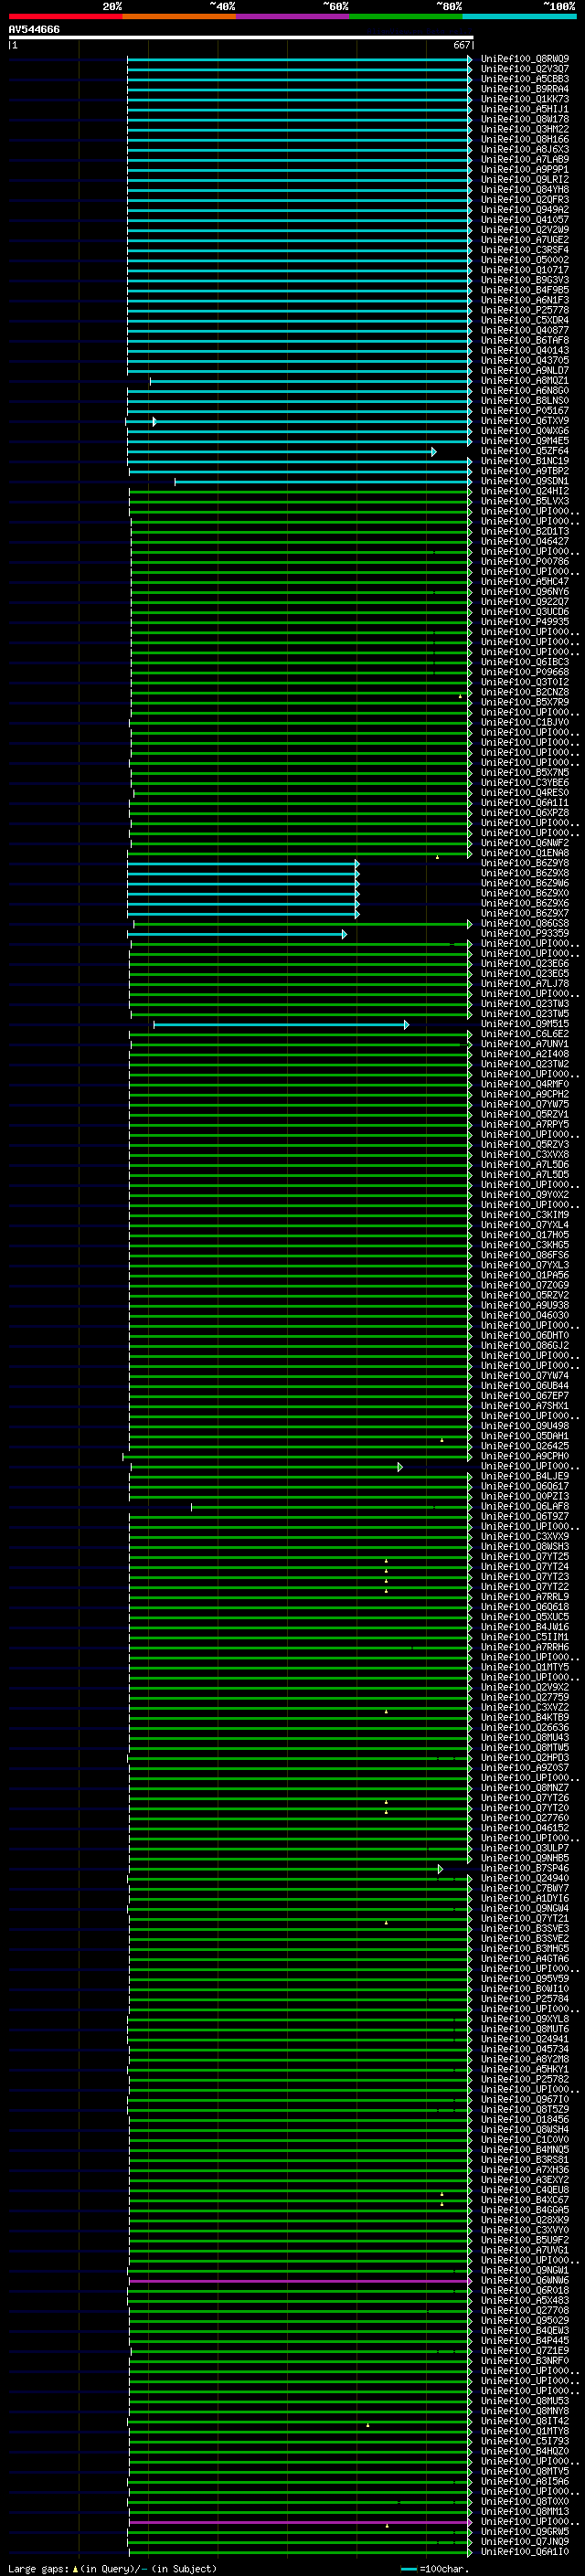Click the orange legend segment before ~40%
The height and width of the screenshot is (2576, 585).
(179, 16)
